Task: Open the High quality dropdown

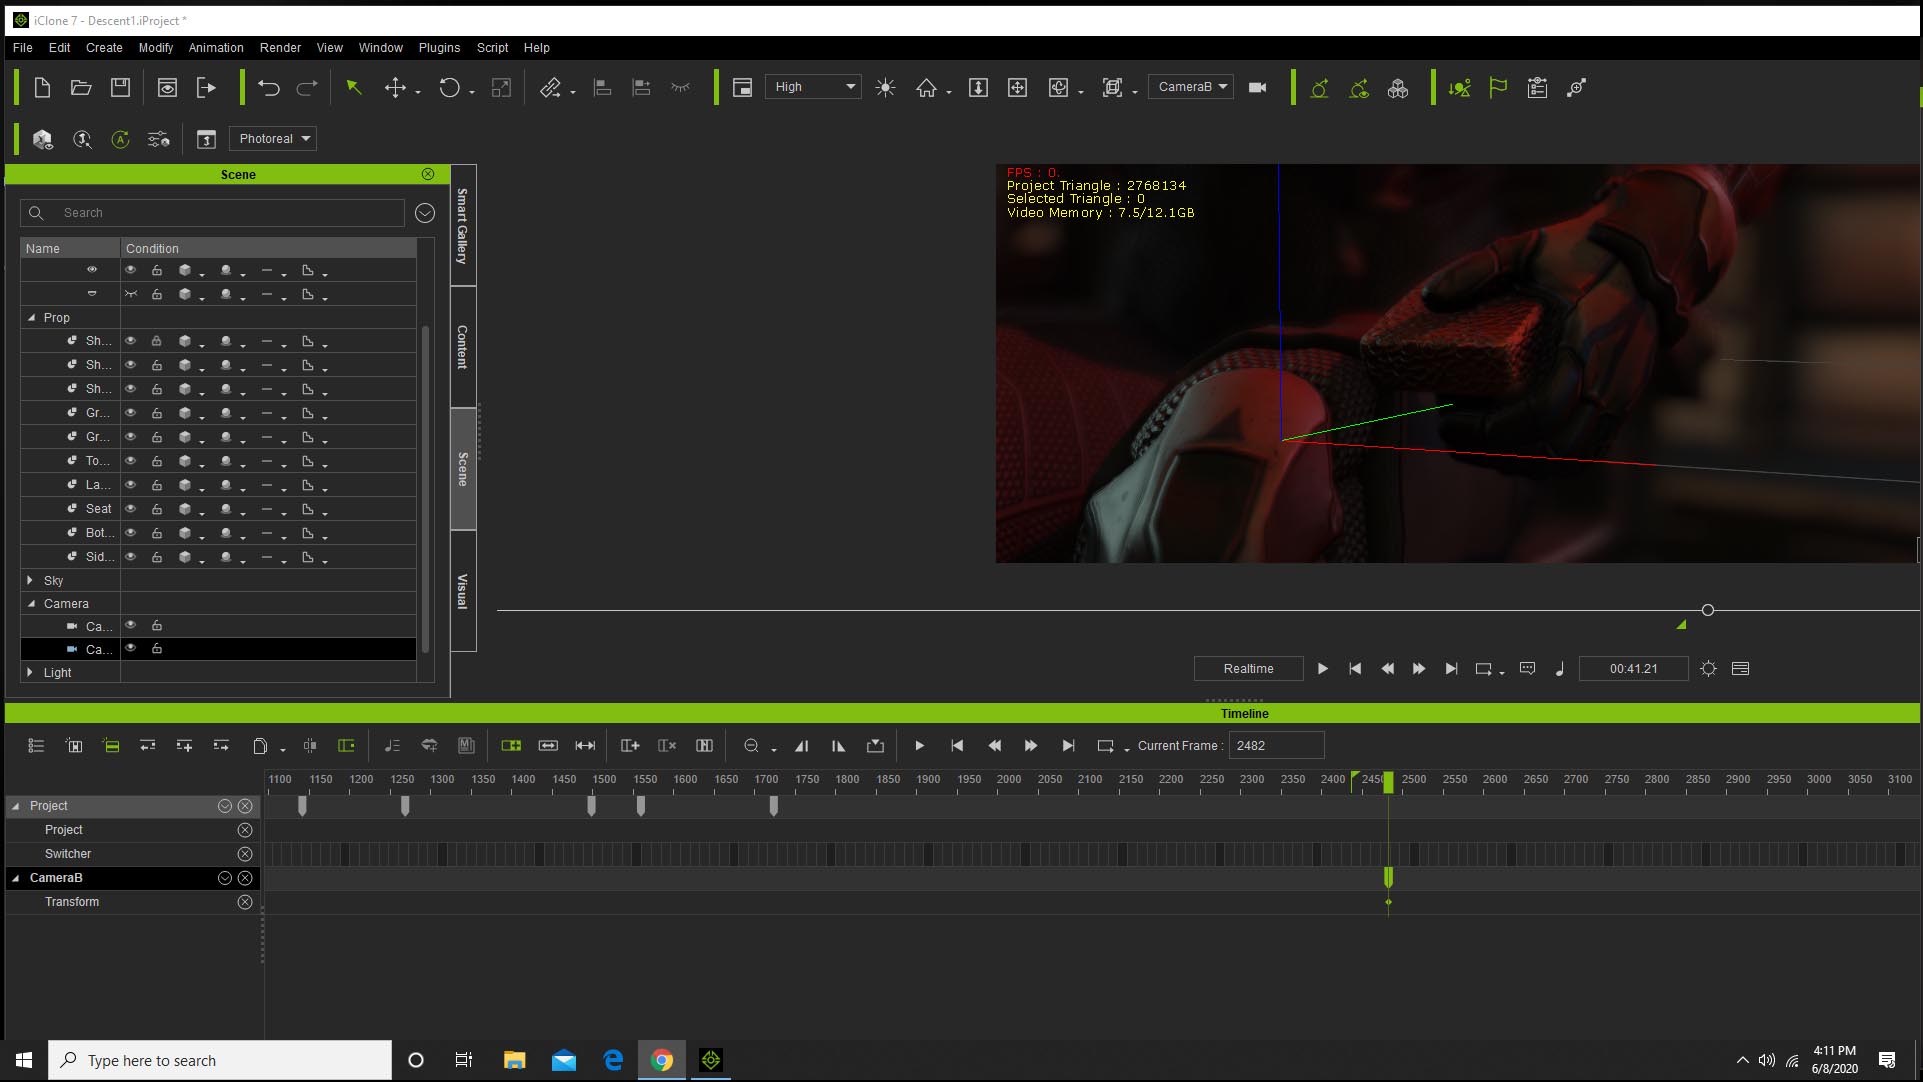Action: tap(813, 87)
